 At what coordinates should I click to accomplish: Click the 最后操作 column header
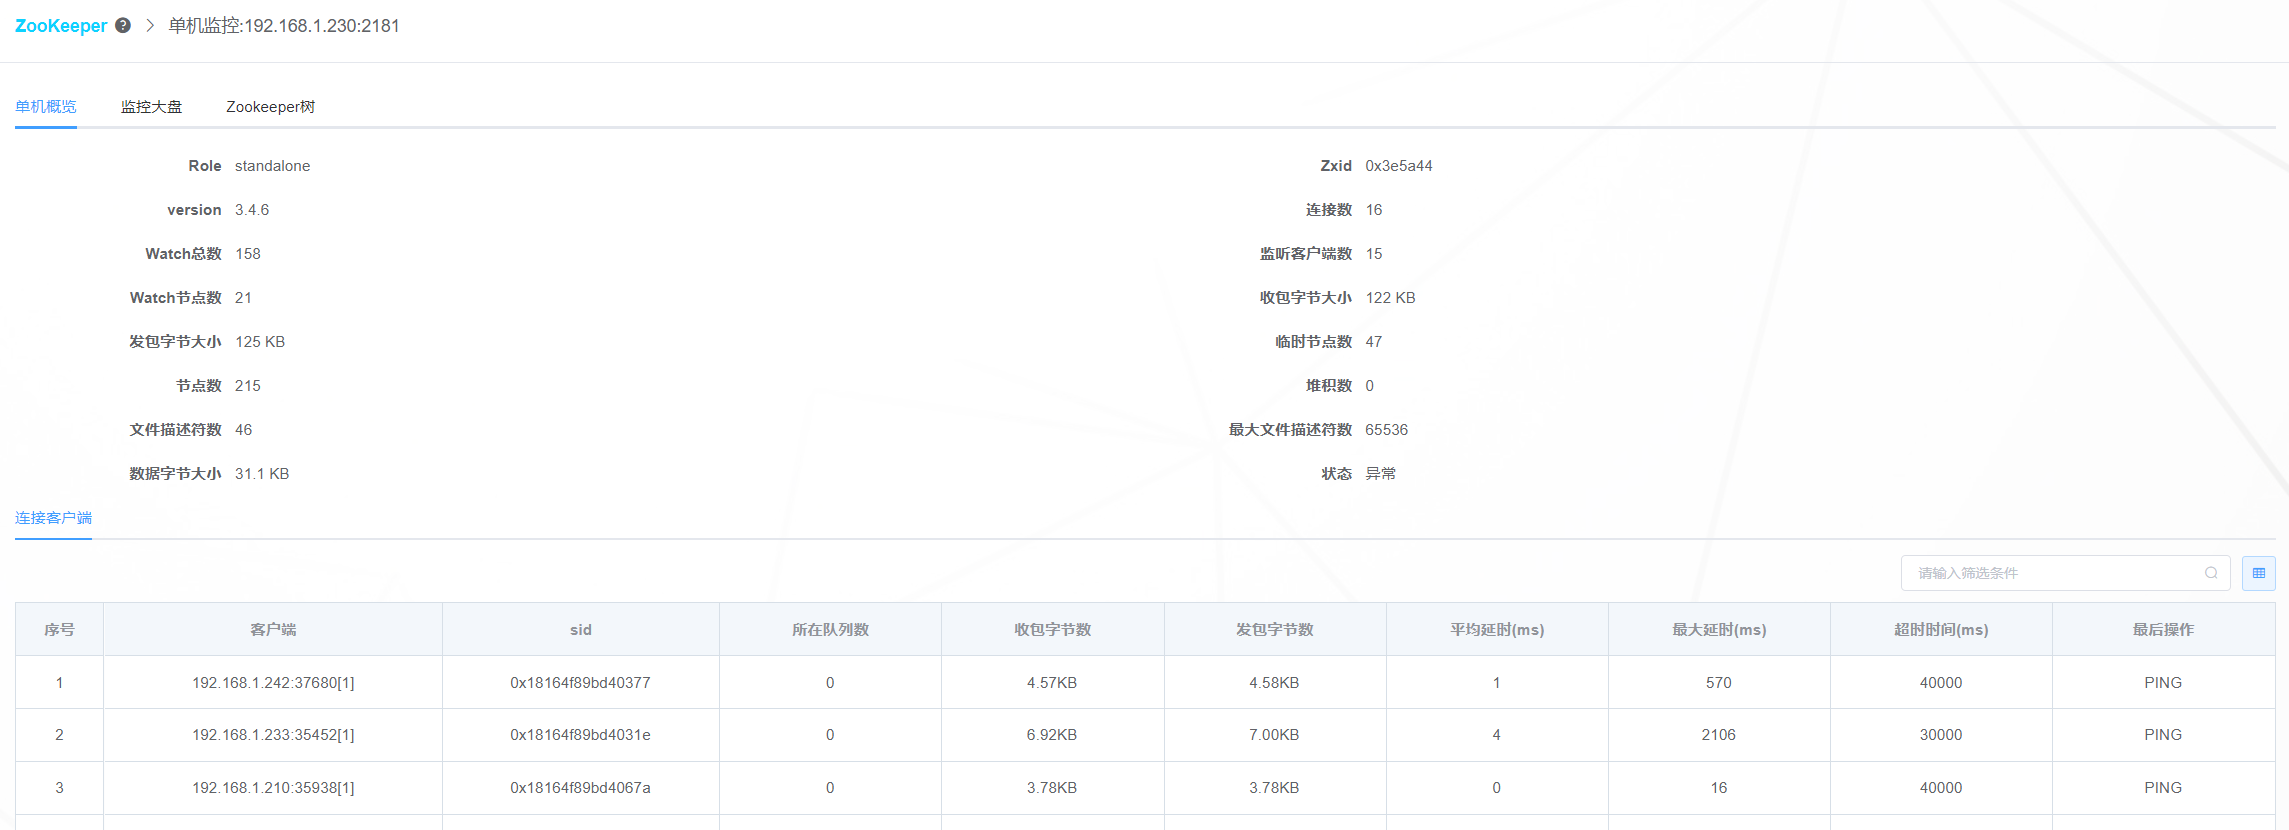point(2163,630)
